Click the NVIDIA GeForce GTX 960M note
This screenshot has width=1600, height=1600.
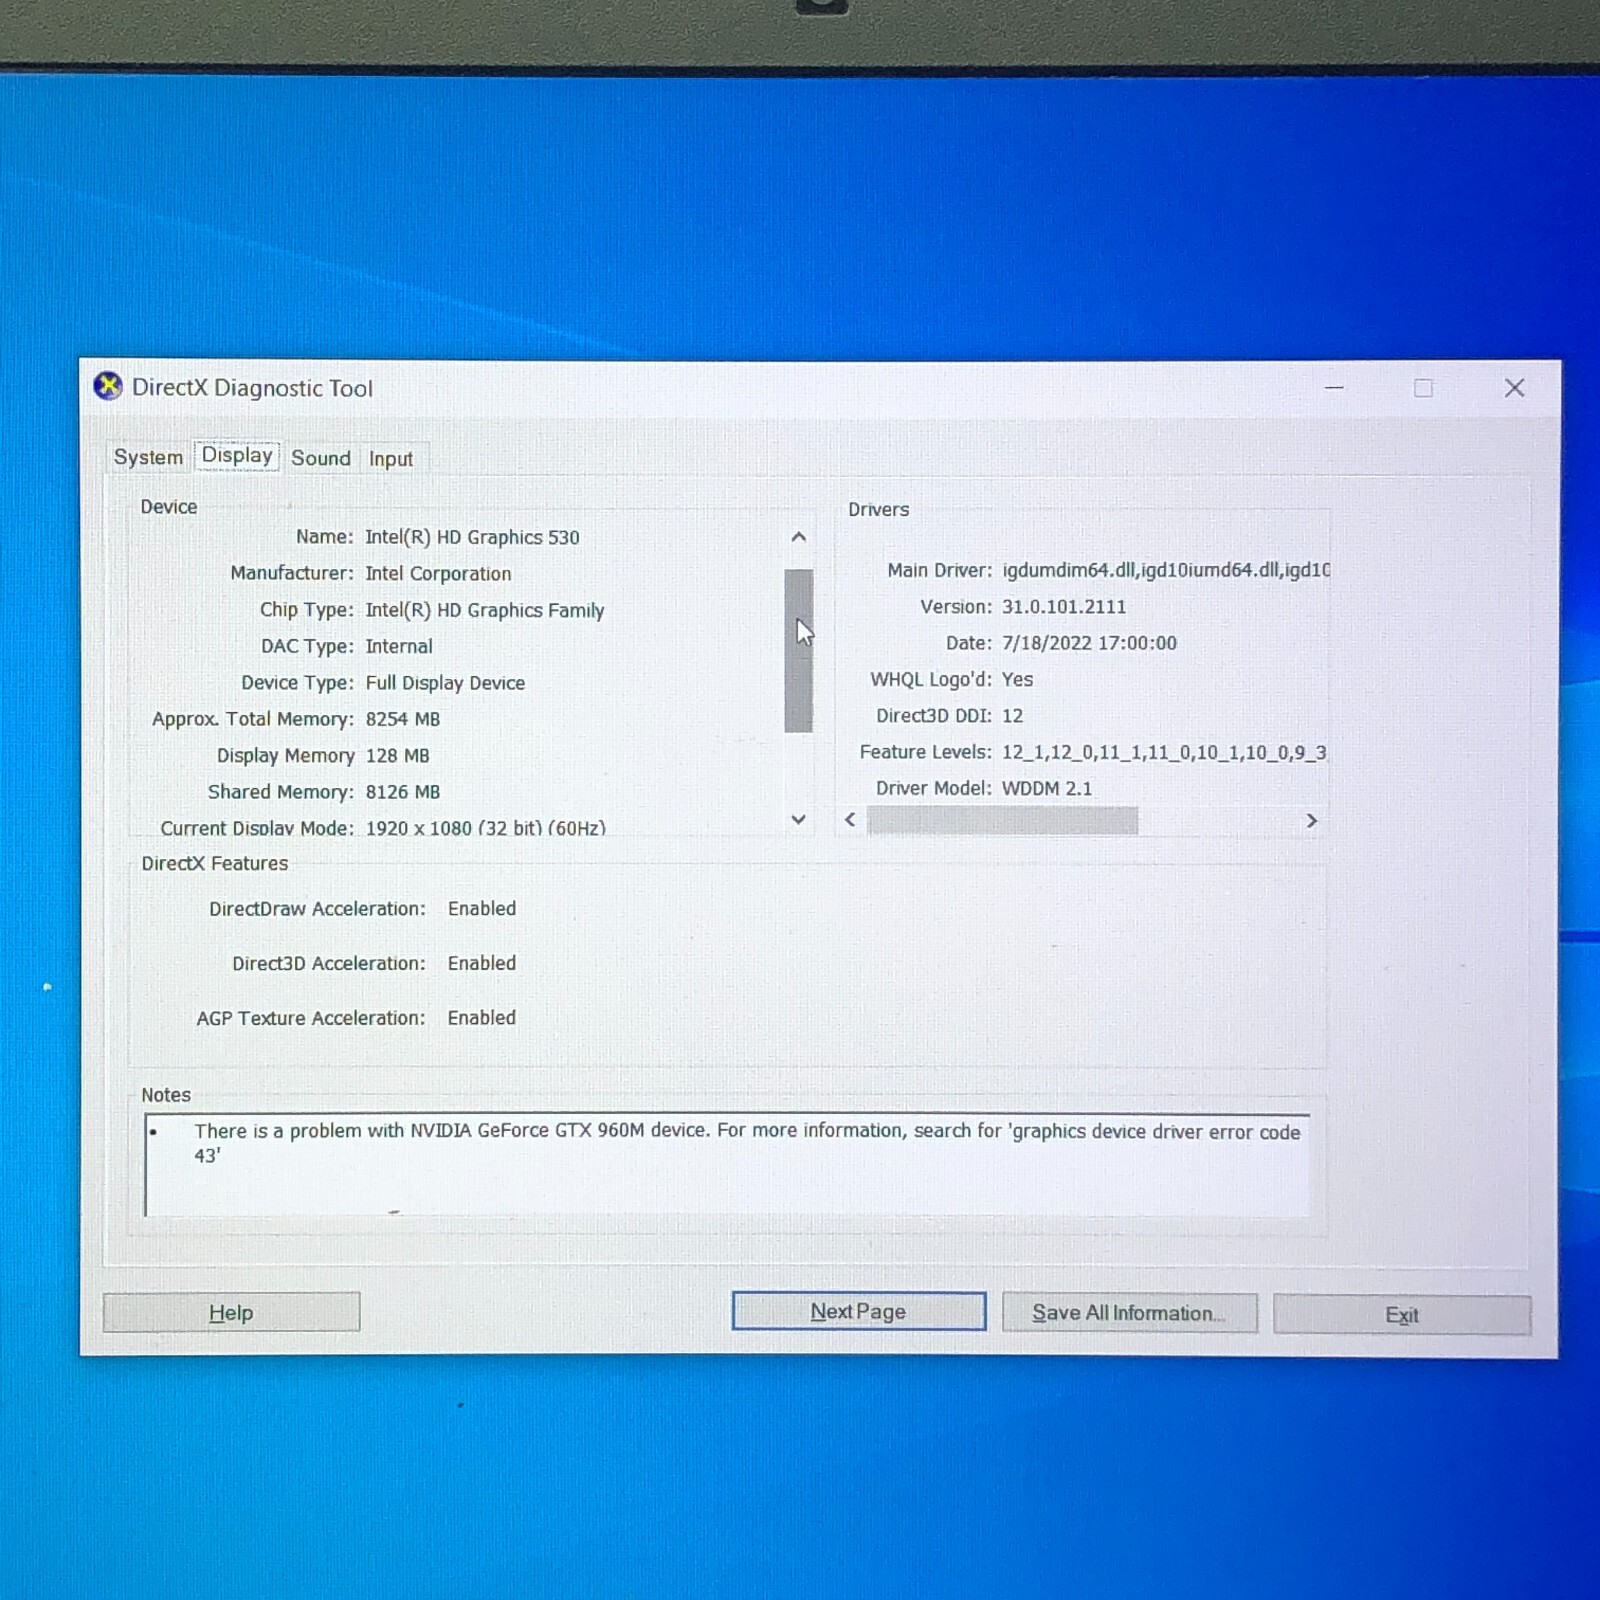tap(747, 1143)
